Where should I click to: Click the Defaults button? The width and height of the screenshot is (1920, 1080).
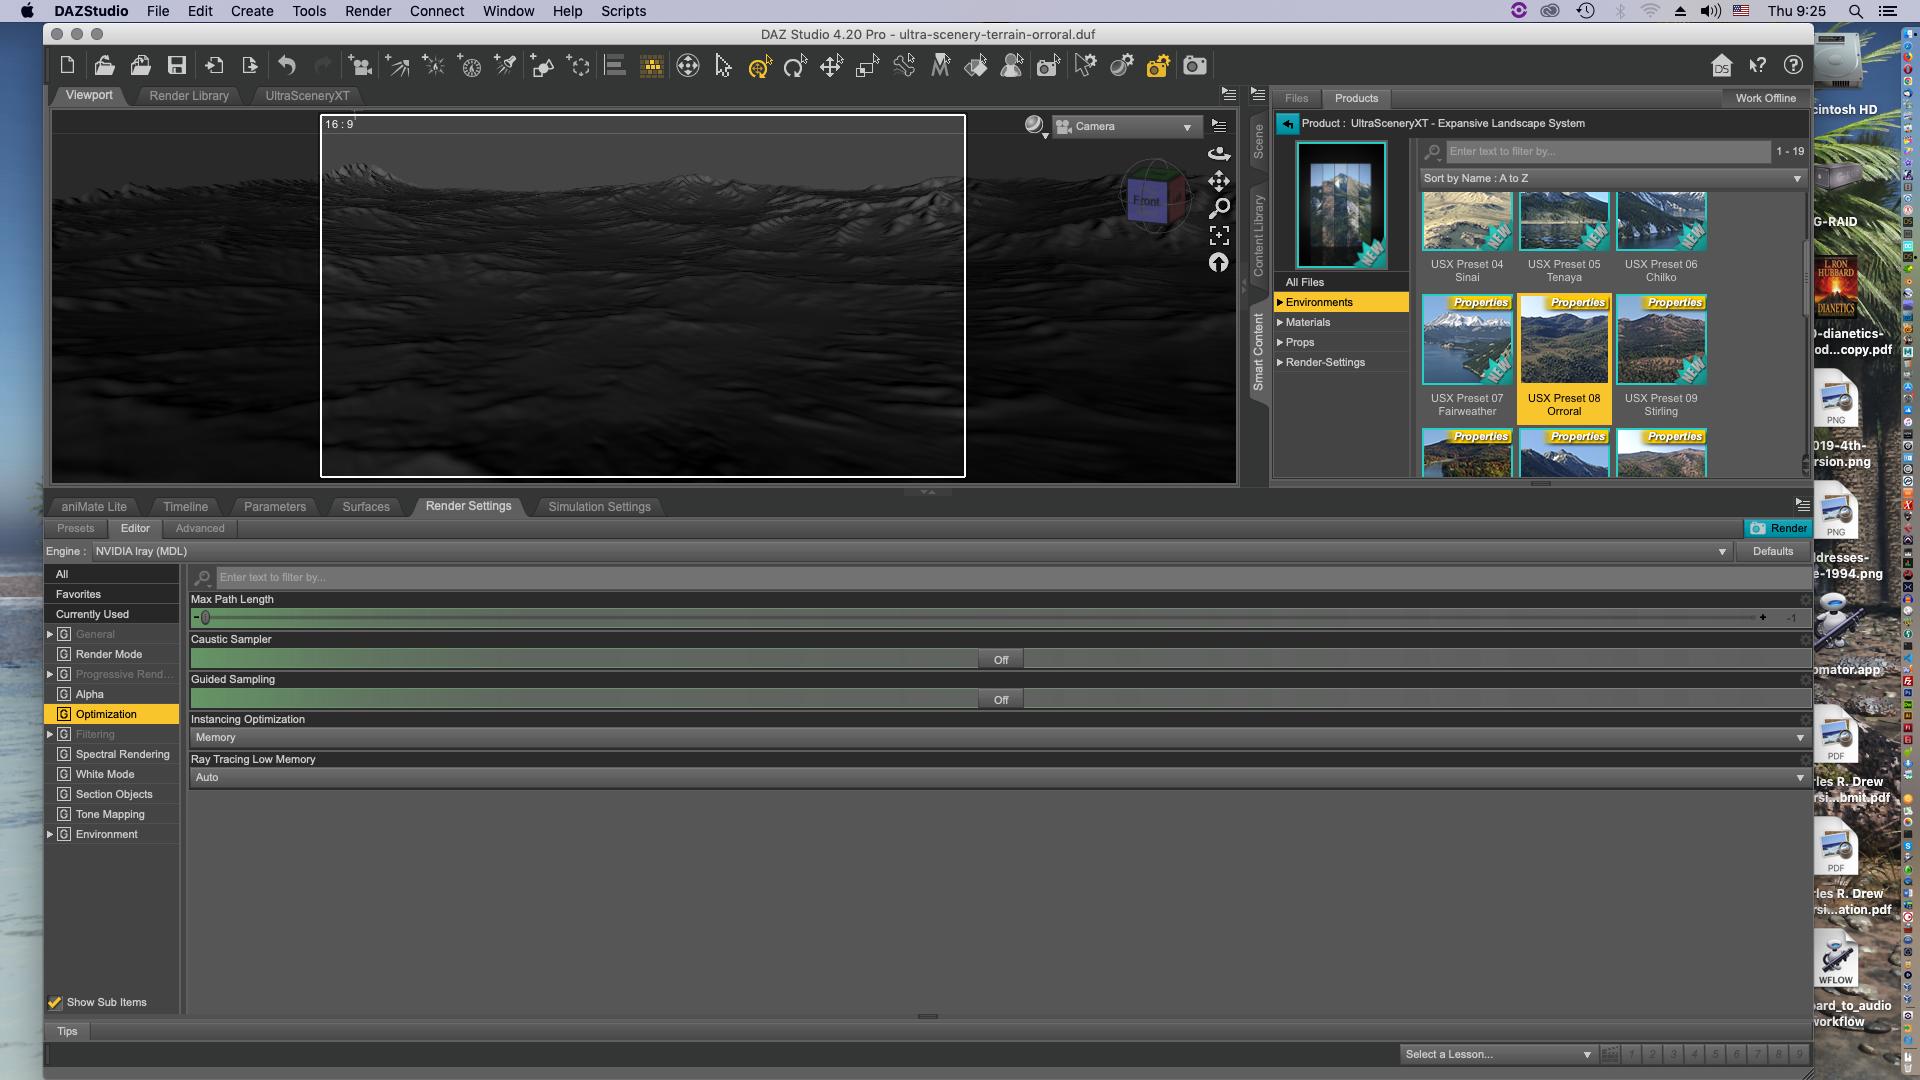[x=1772, y=552]
